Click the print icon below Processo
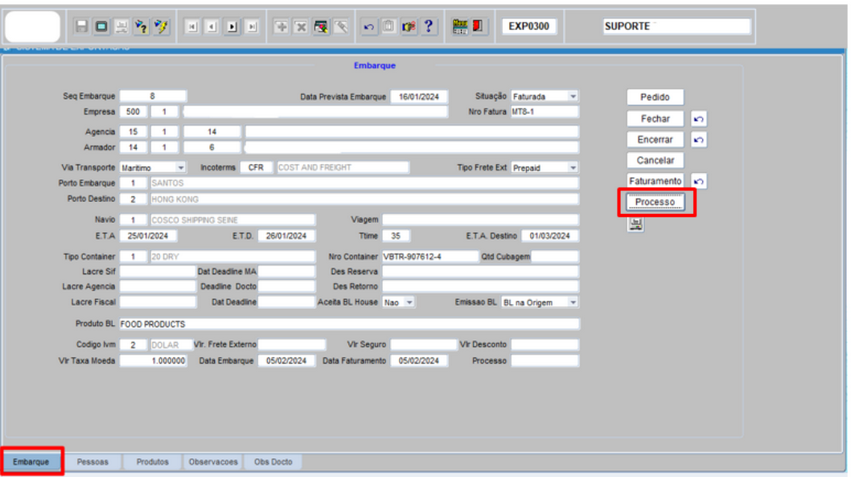The height and width of the screenshot is (477, 851). [636, 224]
